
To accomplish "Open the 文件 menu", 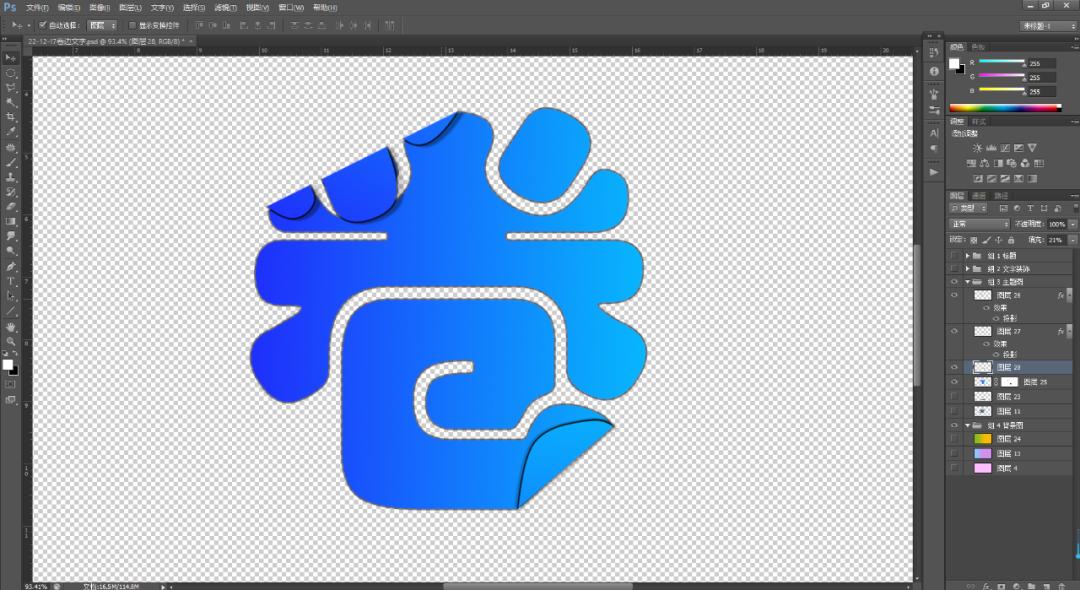I will pyautogui.click(x=37, y=8).
